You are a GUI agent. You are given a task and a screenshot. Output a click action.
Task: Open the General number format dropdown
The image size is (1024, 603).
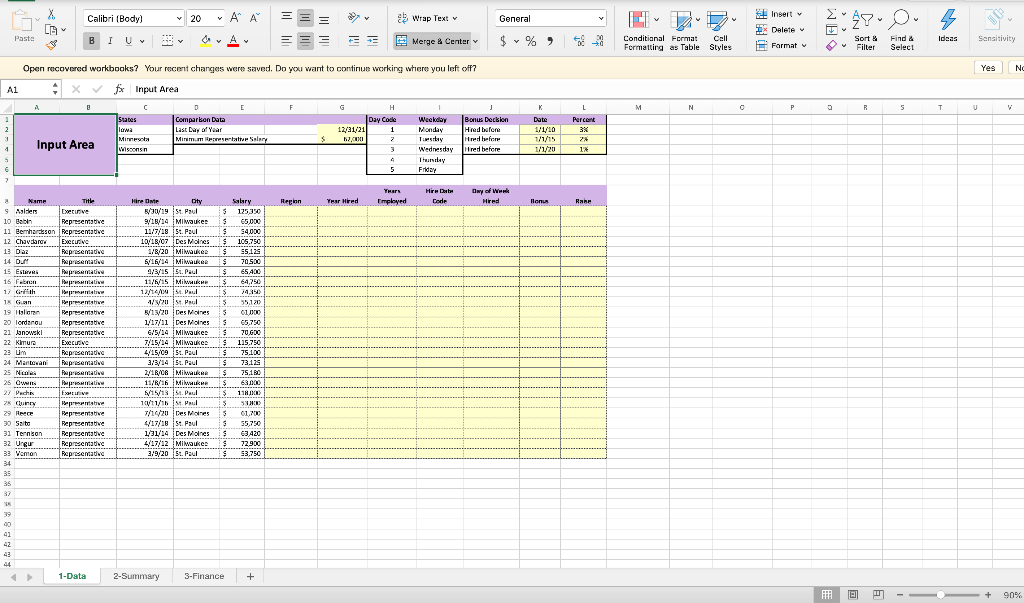pos(546,17)
